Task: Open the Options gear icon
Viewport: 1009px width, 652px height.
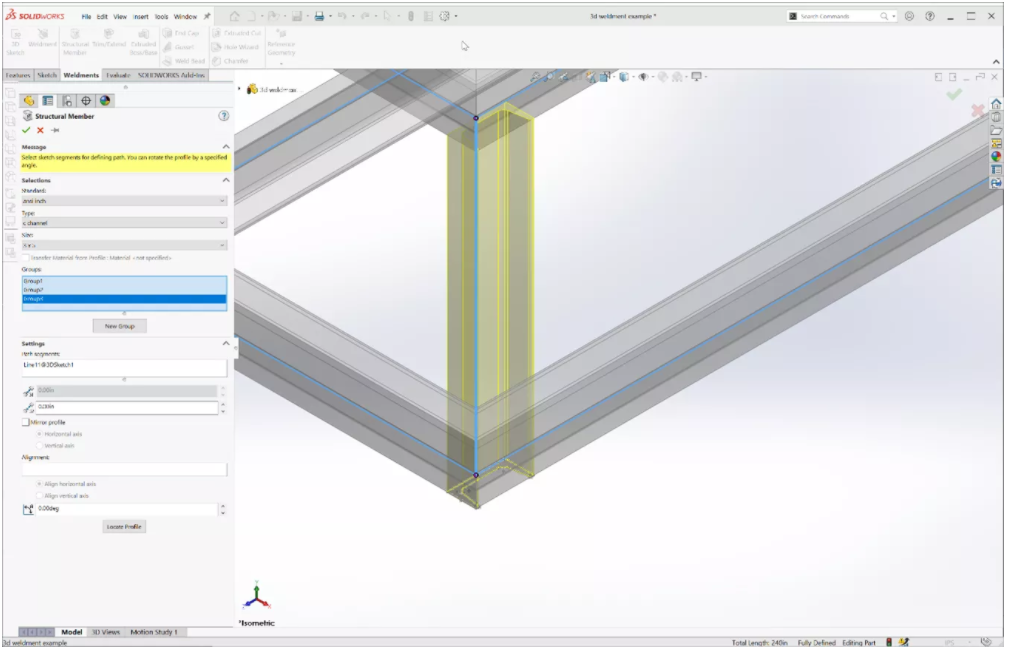Action: click(x=445, y=16)
